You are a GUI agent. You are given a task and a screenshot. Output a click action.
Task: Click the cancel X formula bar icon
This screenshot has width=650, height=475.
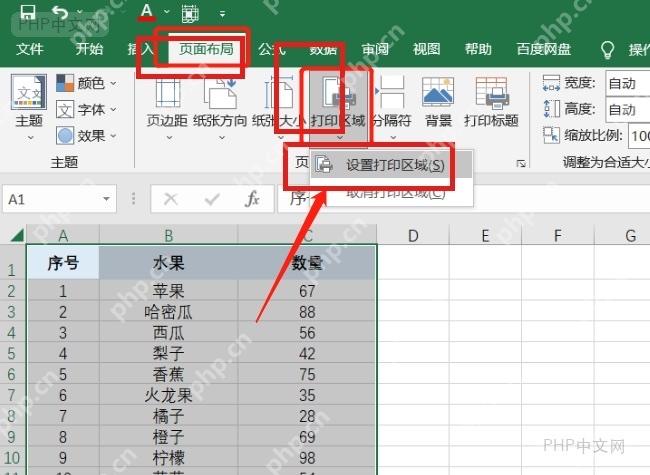pyautogui.click(x=170, y=199)
